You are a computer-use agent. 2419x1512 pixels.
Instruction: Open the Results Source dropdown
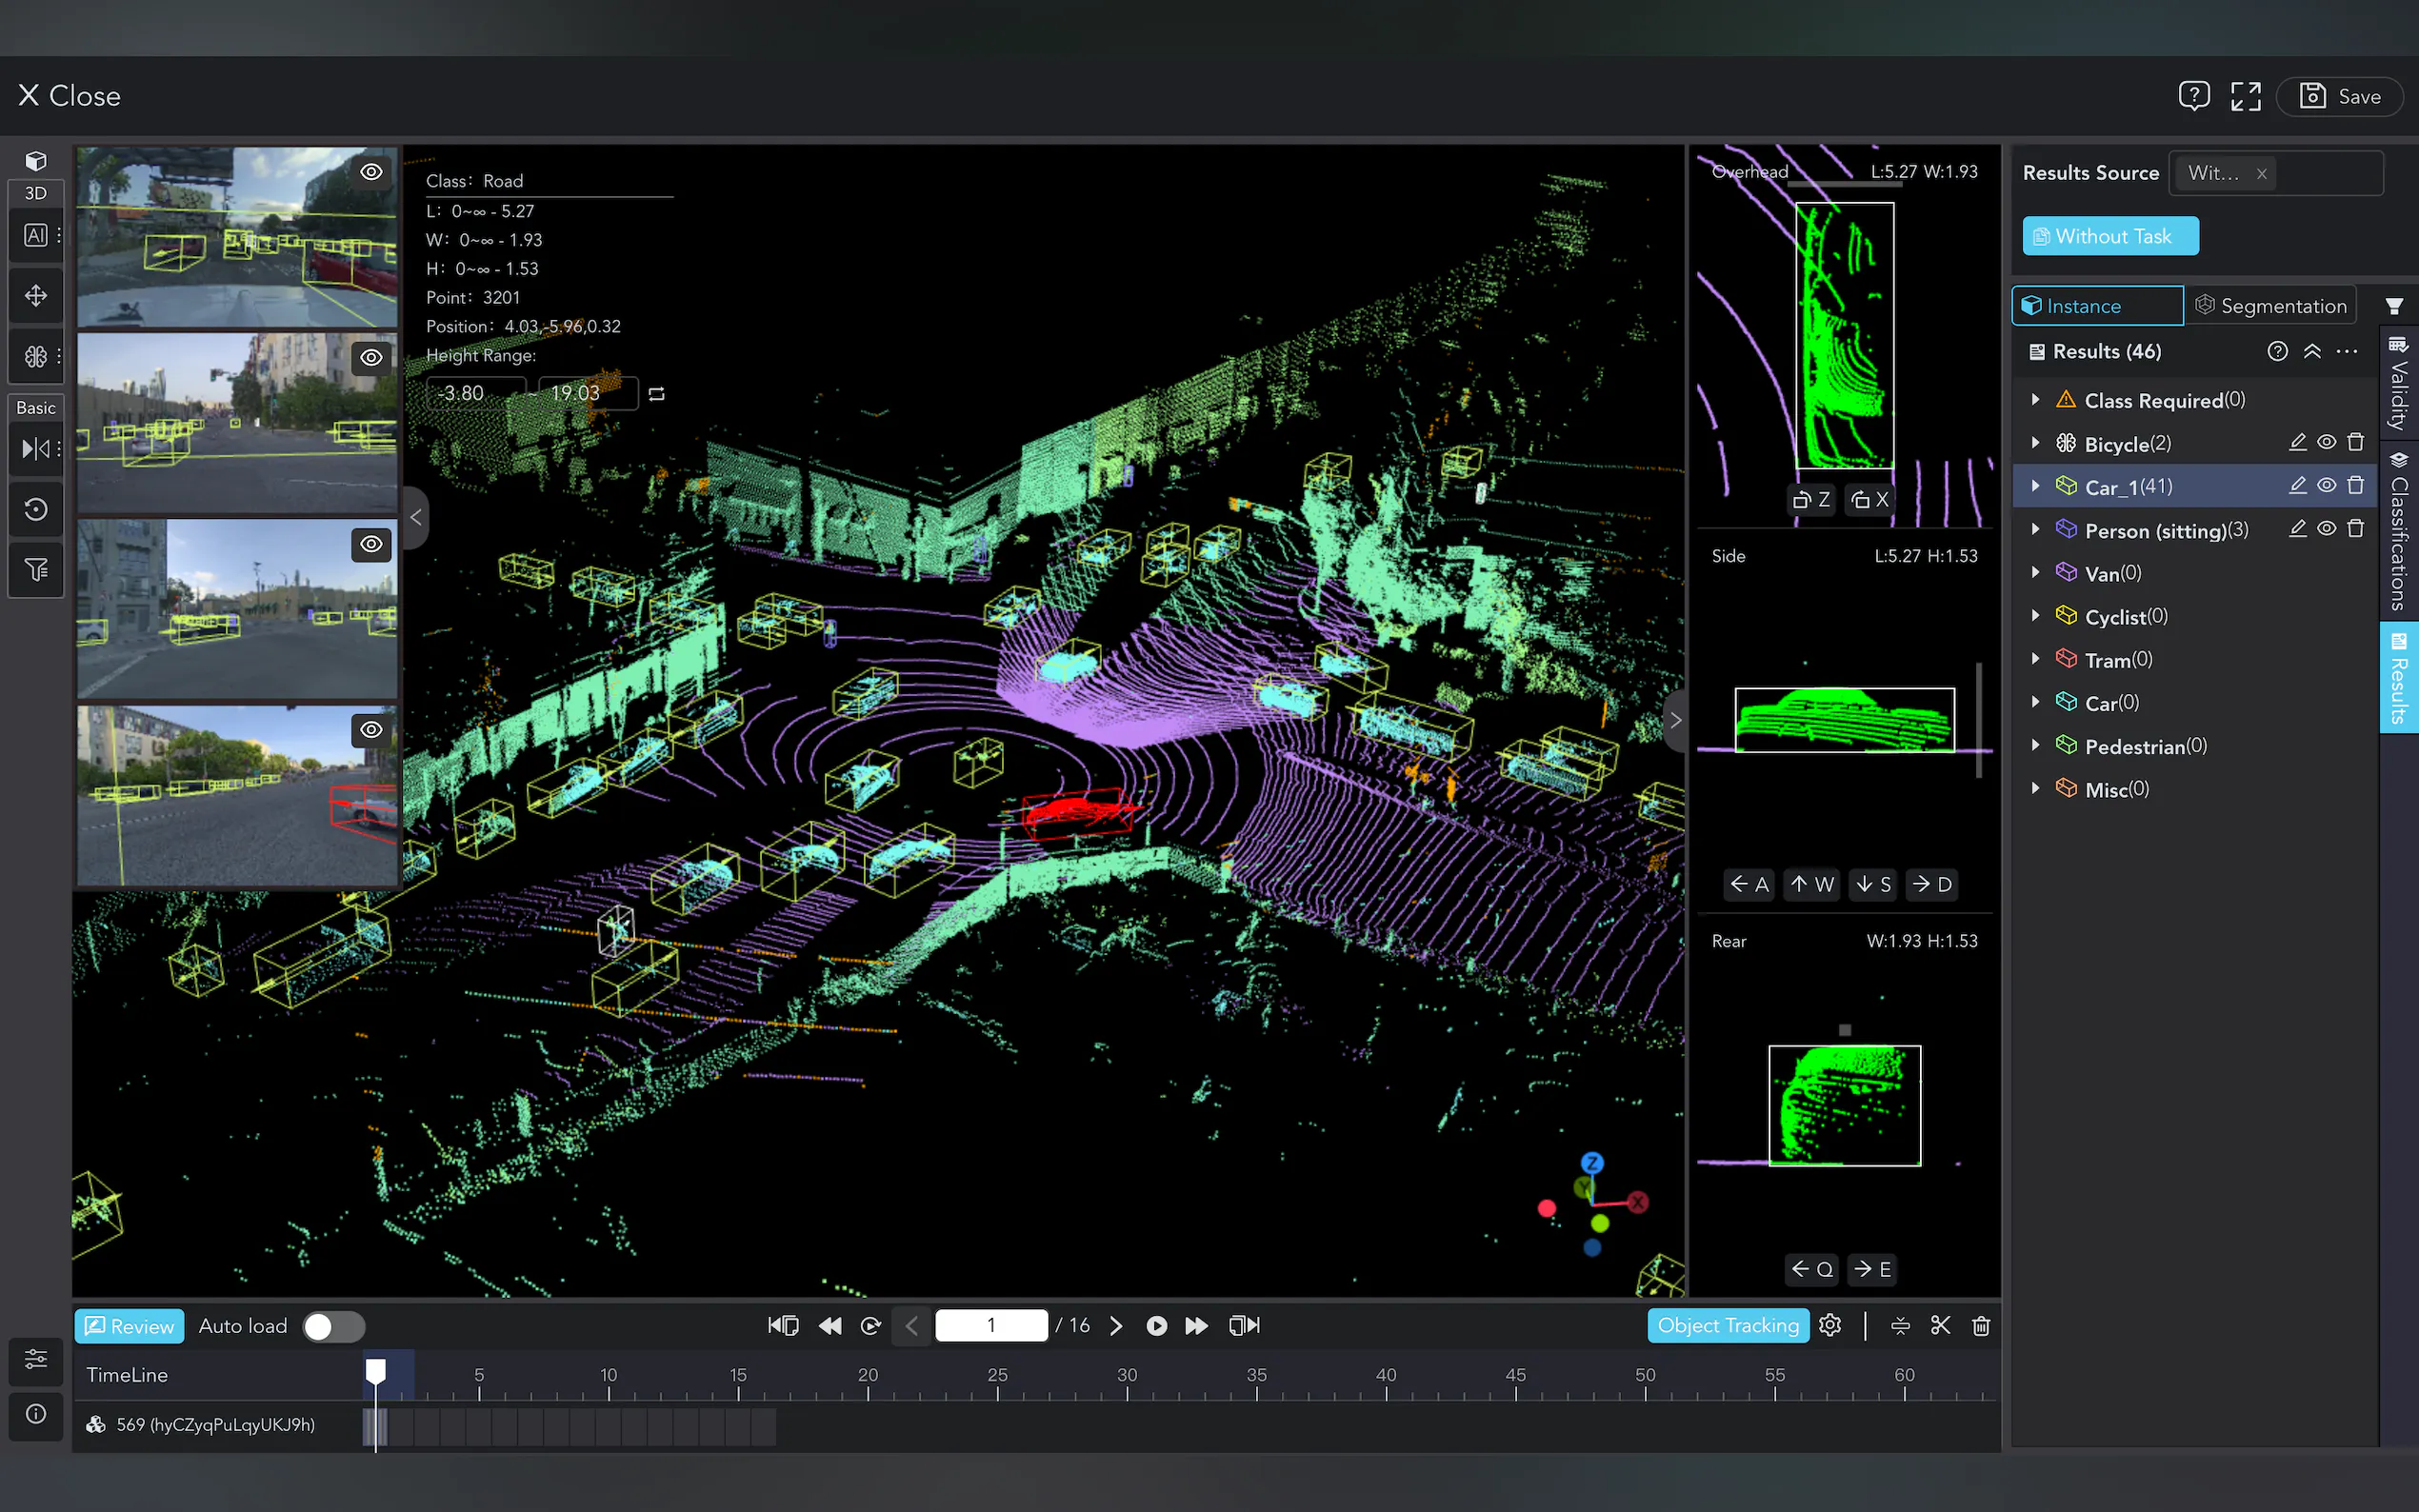pyautogui.click(x=2320, y=173)
